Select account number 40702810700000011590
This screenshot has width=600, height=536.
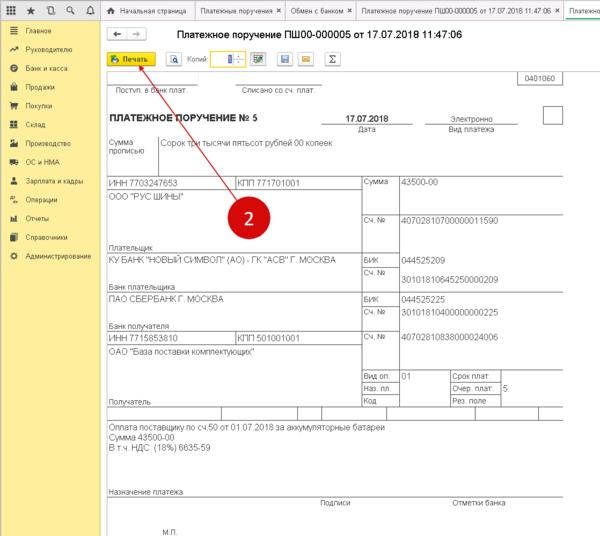[x=449, y=221]
